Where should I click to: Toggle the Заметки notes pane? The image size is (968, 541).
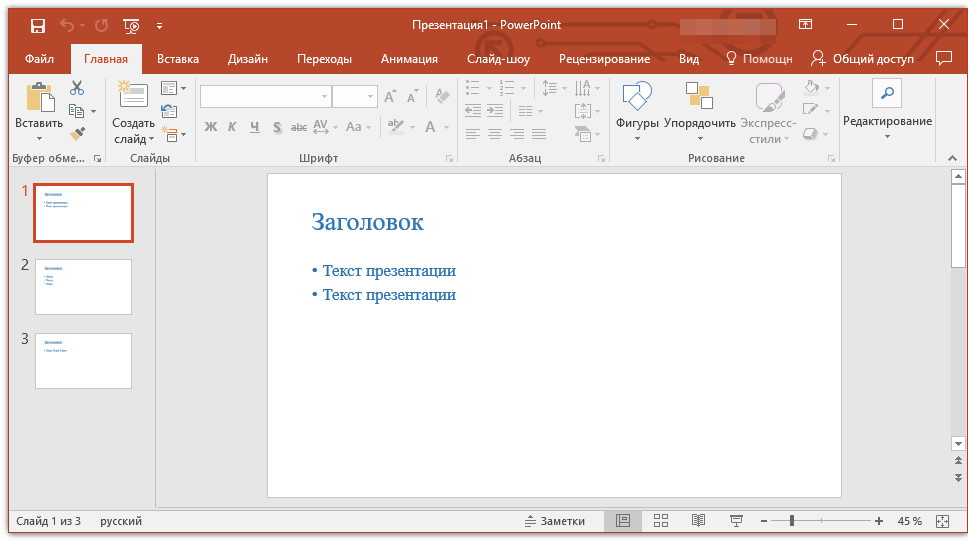tap(554, 521)
